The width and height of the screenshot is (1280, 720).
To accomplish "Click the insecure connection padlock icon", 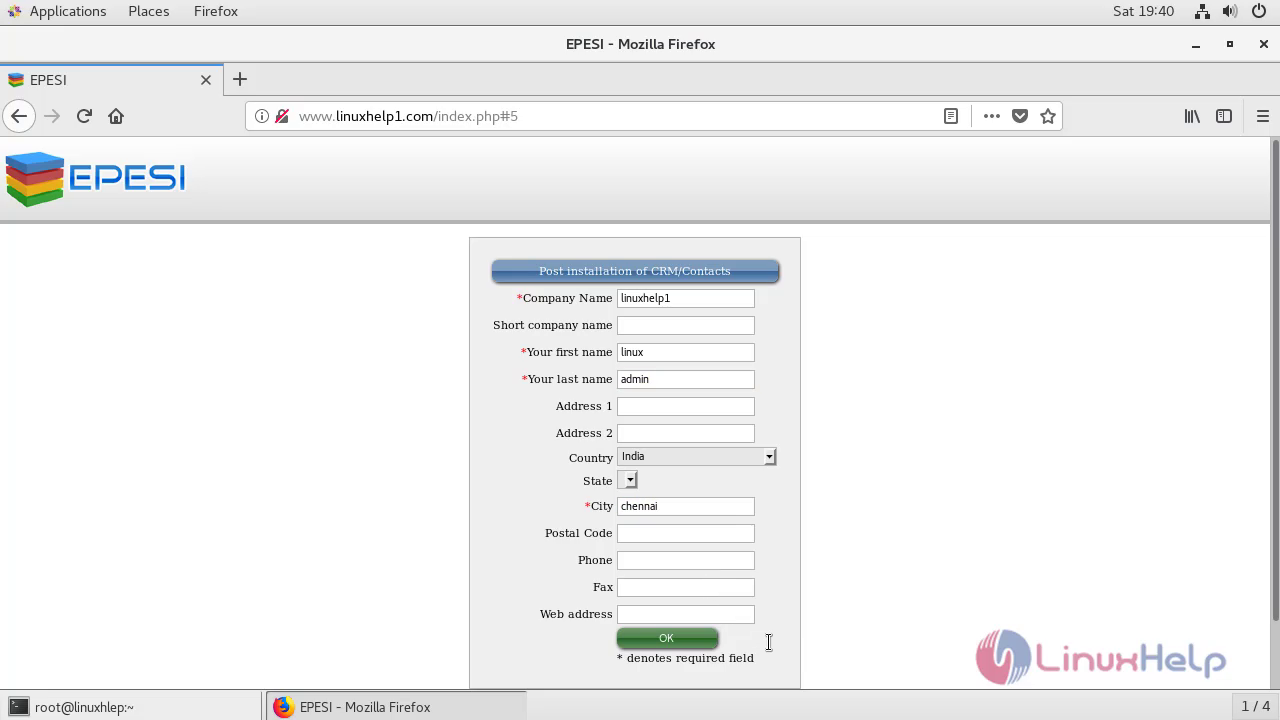I will click(281, 116).
